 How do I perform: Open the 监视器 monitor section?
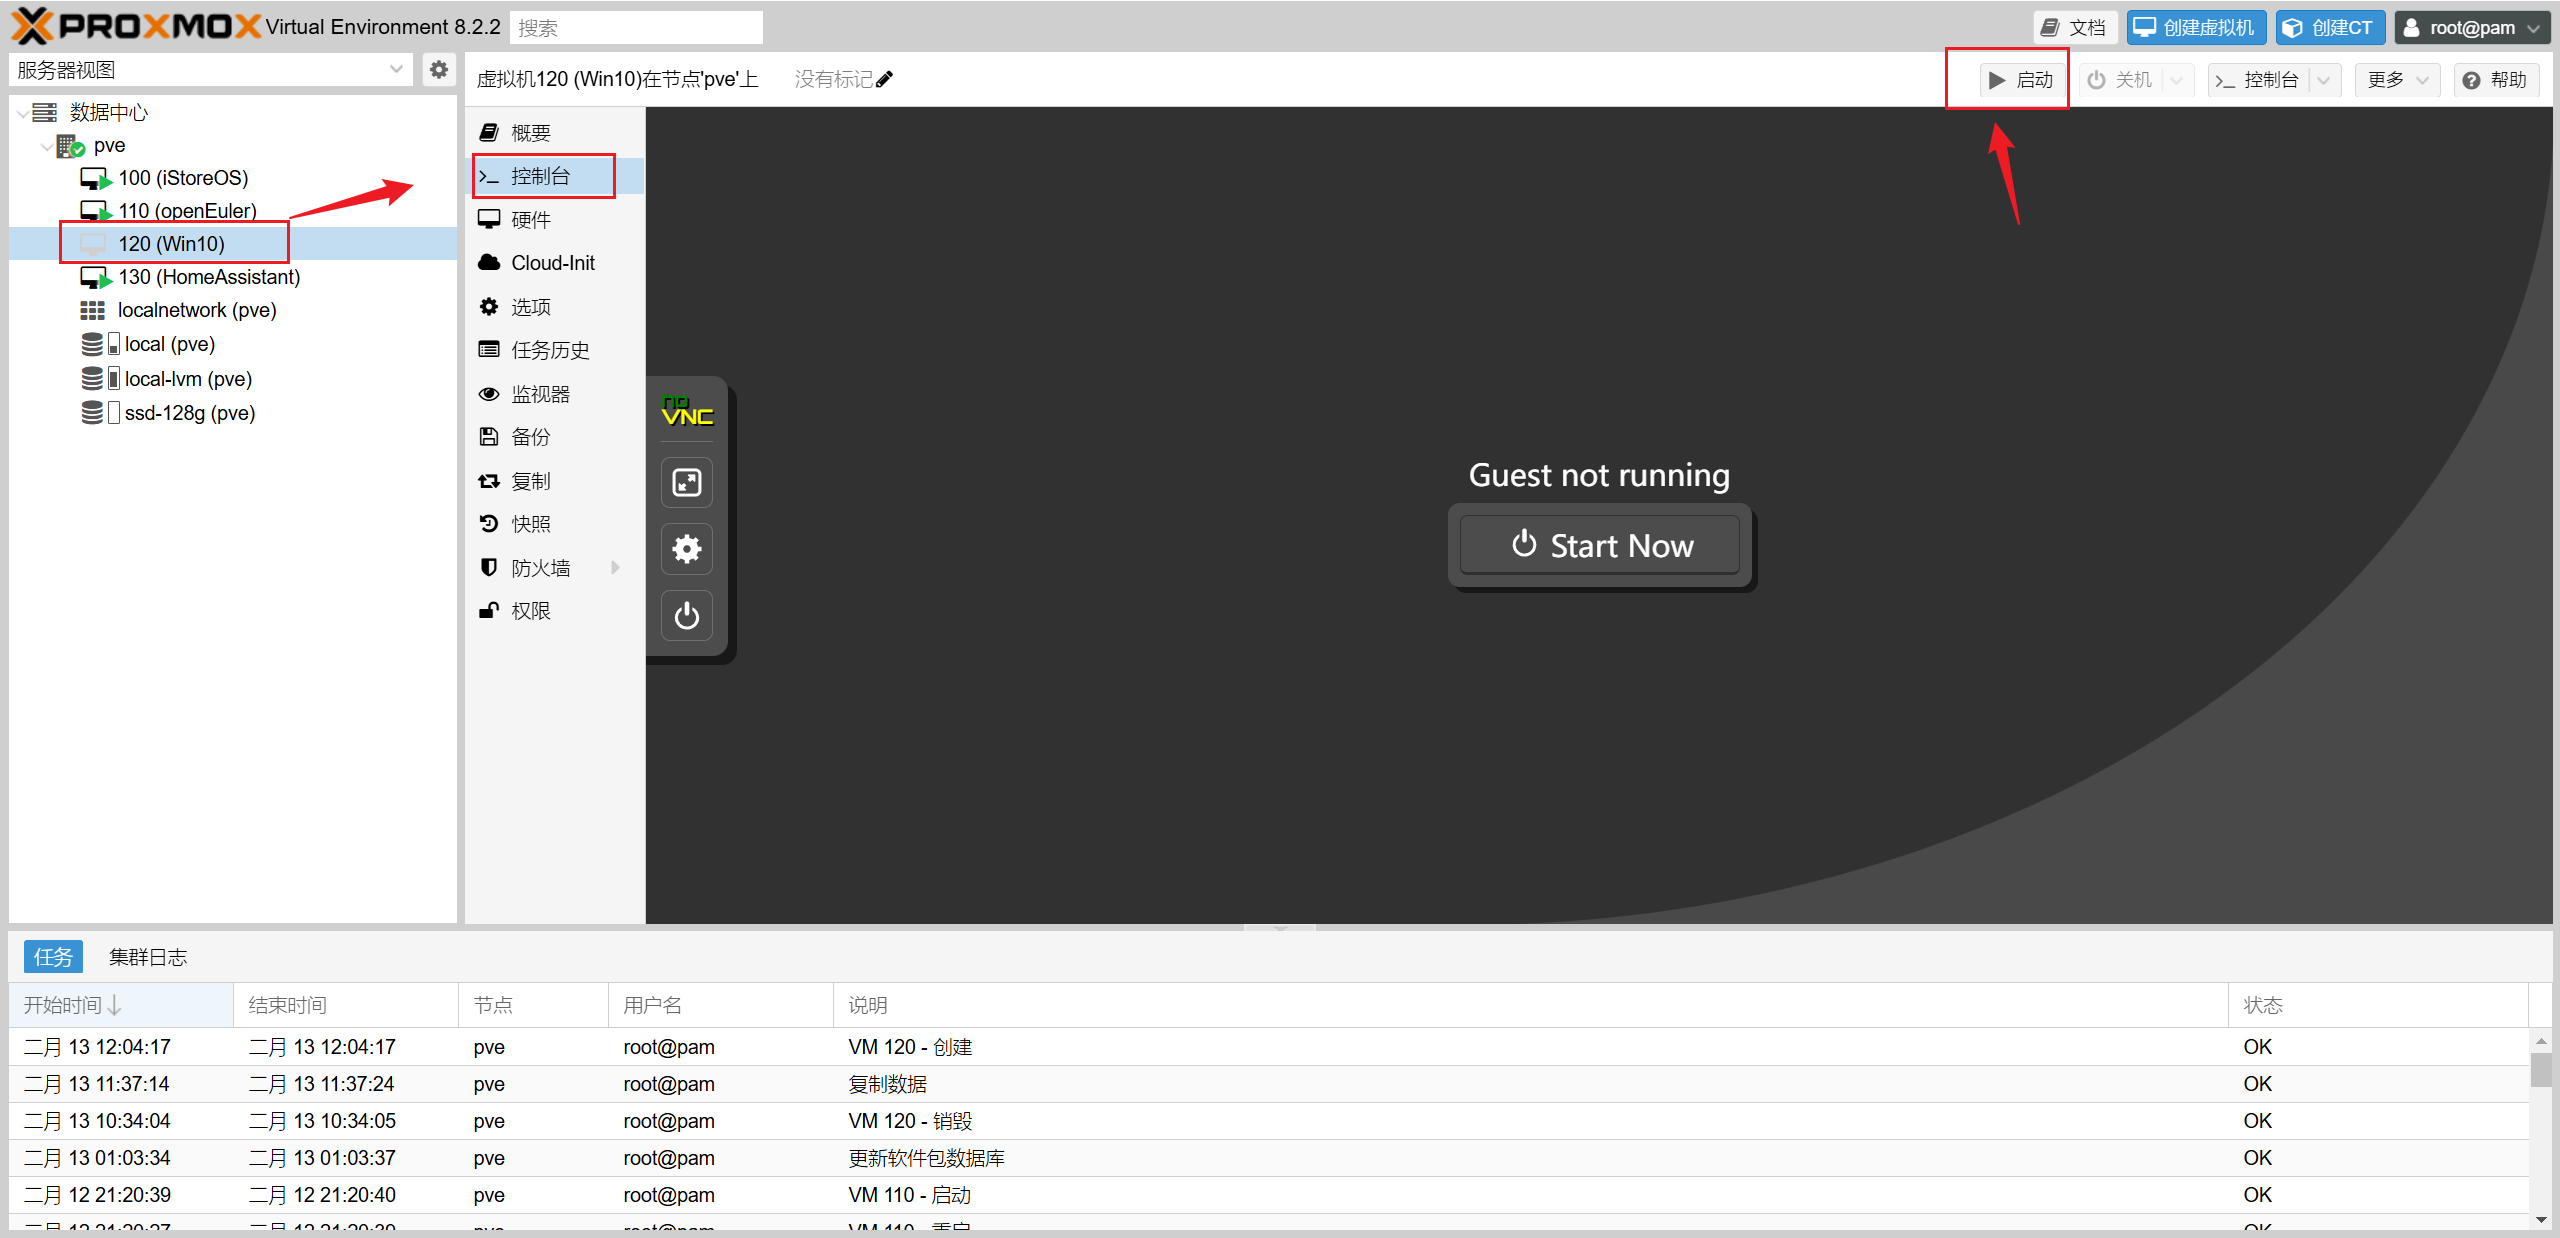[540, 394]
